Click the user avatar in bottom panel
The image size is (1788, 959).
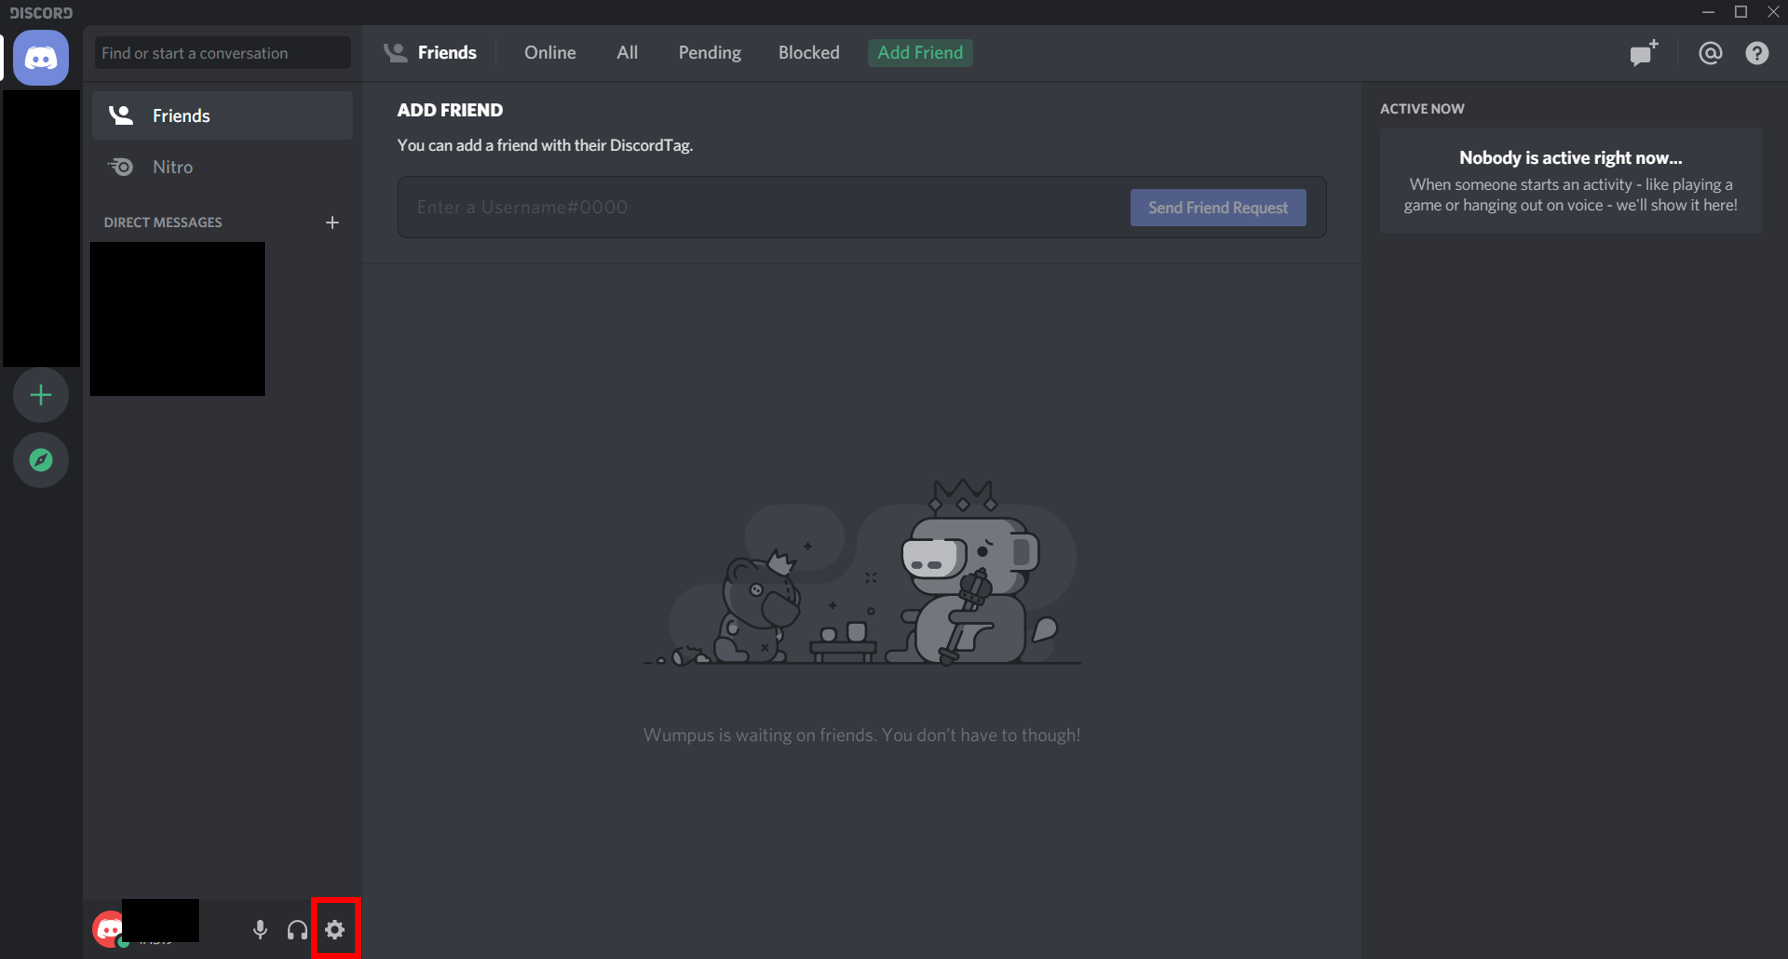[108, 929]
